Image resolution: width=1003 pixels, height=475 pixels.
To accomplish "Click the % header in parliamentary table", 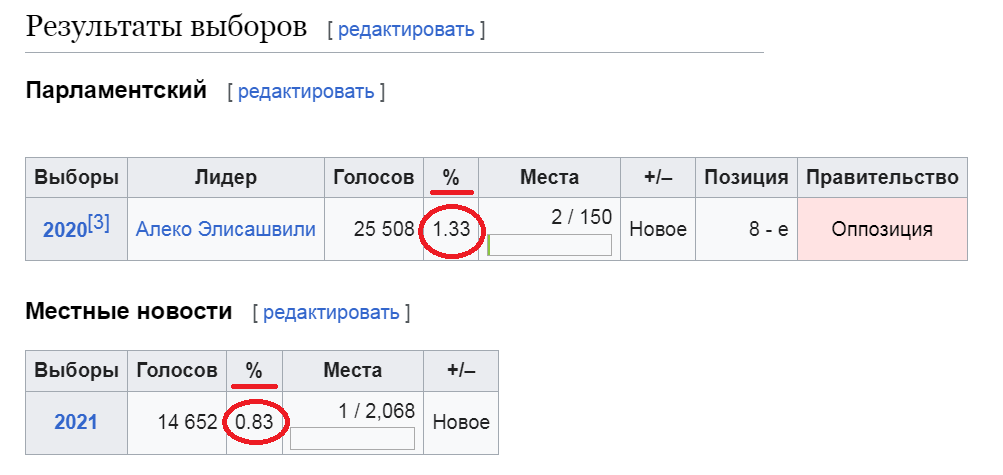I will pyautogui.click(x=451, y=178).
